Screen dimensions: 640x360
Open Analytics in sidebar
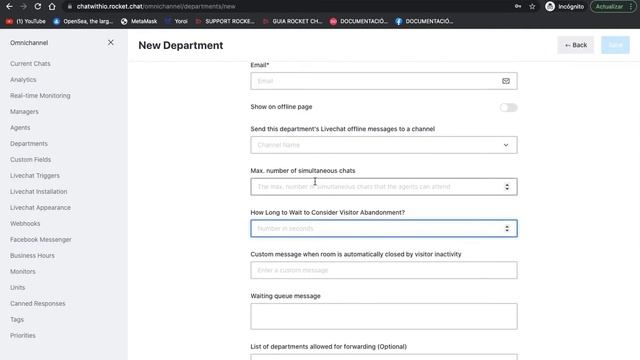23,80
